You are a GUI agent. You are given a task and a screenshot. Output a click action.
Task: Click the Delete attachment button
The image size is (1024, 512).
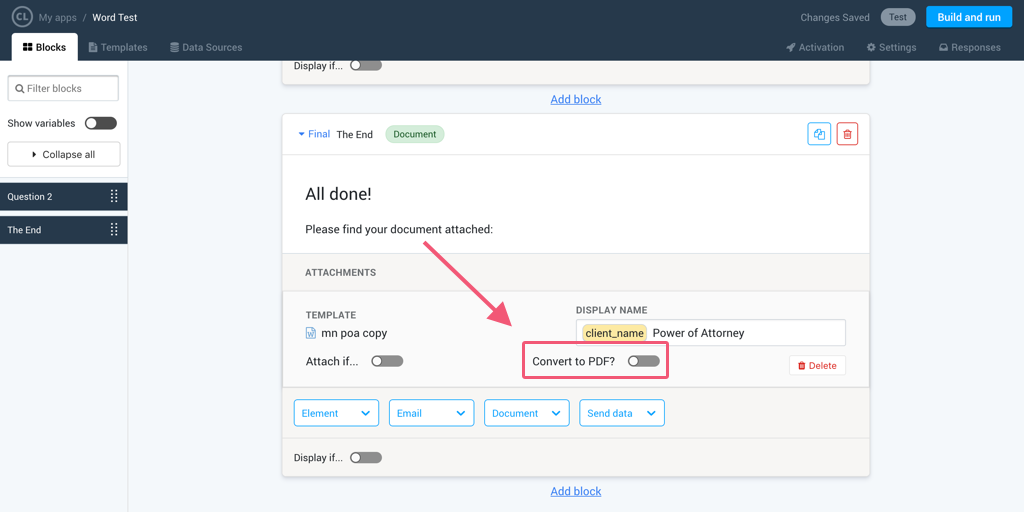817,366
